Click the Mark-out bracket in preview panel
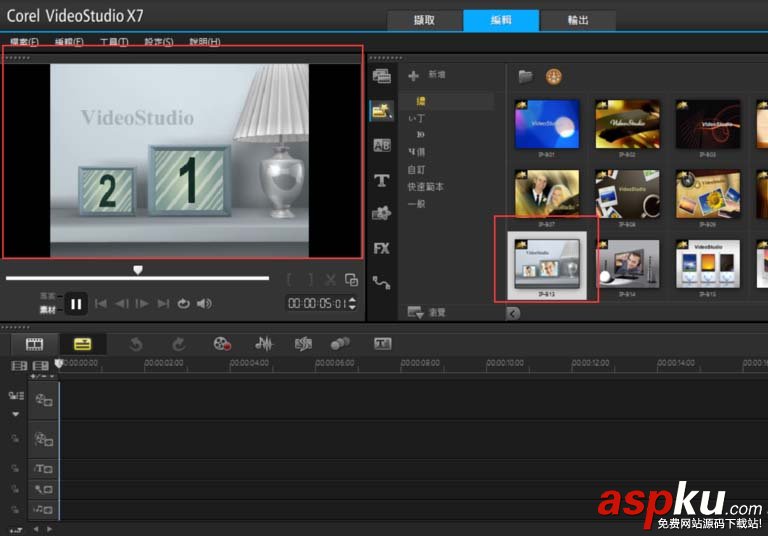This screenshot has height=536, width=768. 311,280
